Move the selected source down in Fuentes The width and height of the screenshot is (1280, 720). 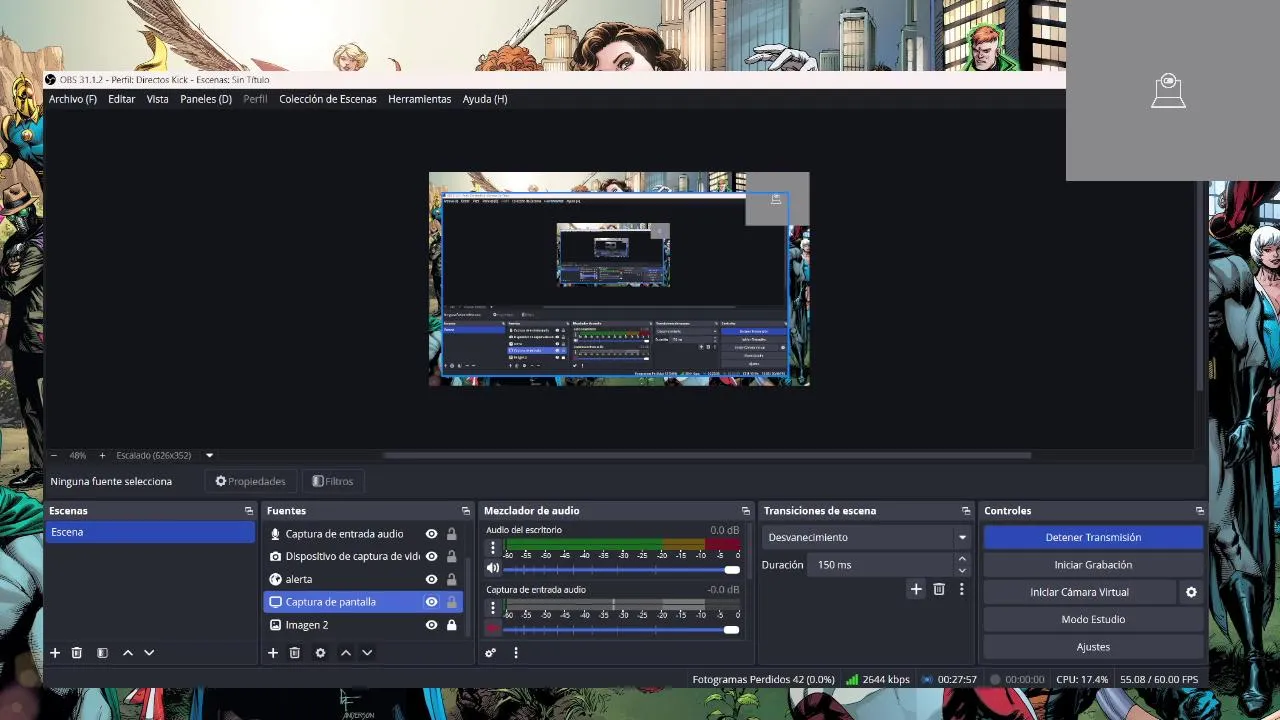click(367, 653)
